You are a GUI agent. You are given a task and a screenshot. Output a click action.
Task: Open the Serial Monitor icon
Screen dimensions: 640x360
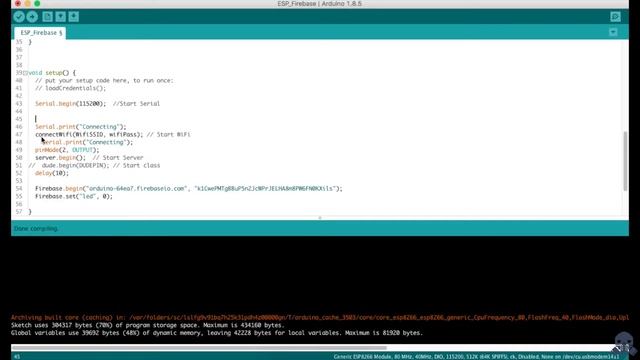click(x=615, y=17)
